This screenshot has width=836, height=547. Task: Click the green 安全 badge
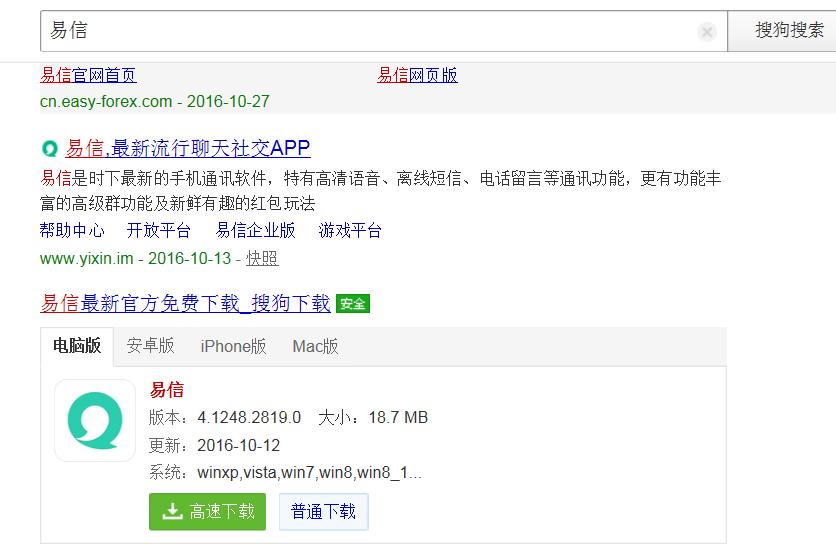click(353, 304)
